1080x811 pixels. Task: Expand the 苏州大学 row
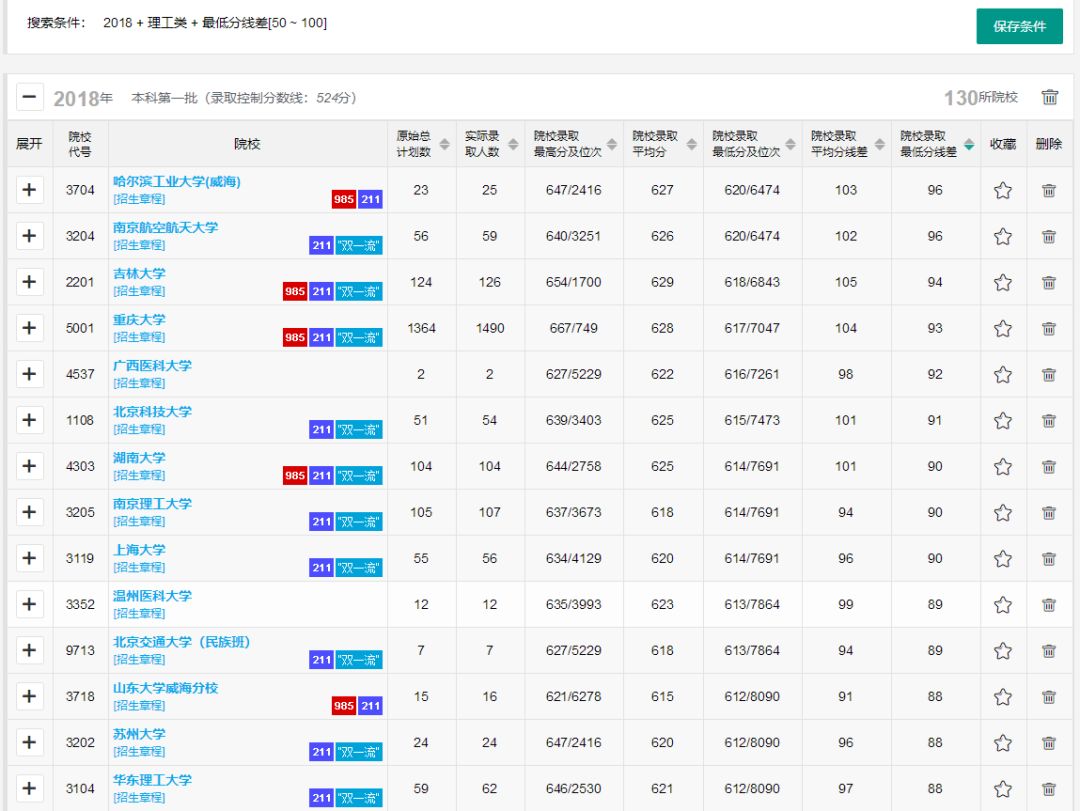(x=30, y=742)
